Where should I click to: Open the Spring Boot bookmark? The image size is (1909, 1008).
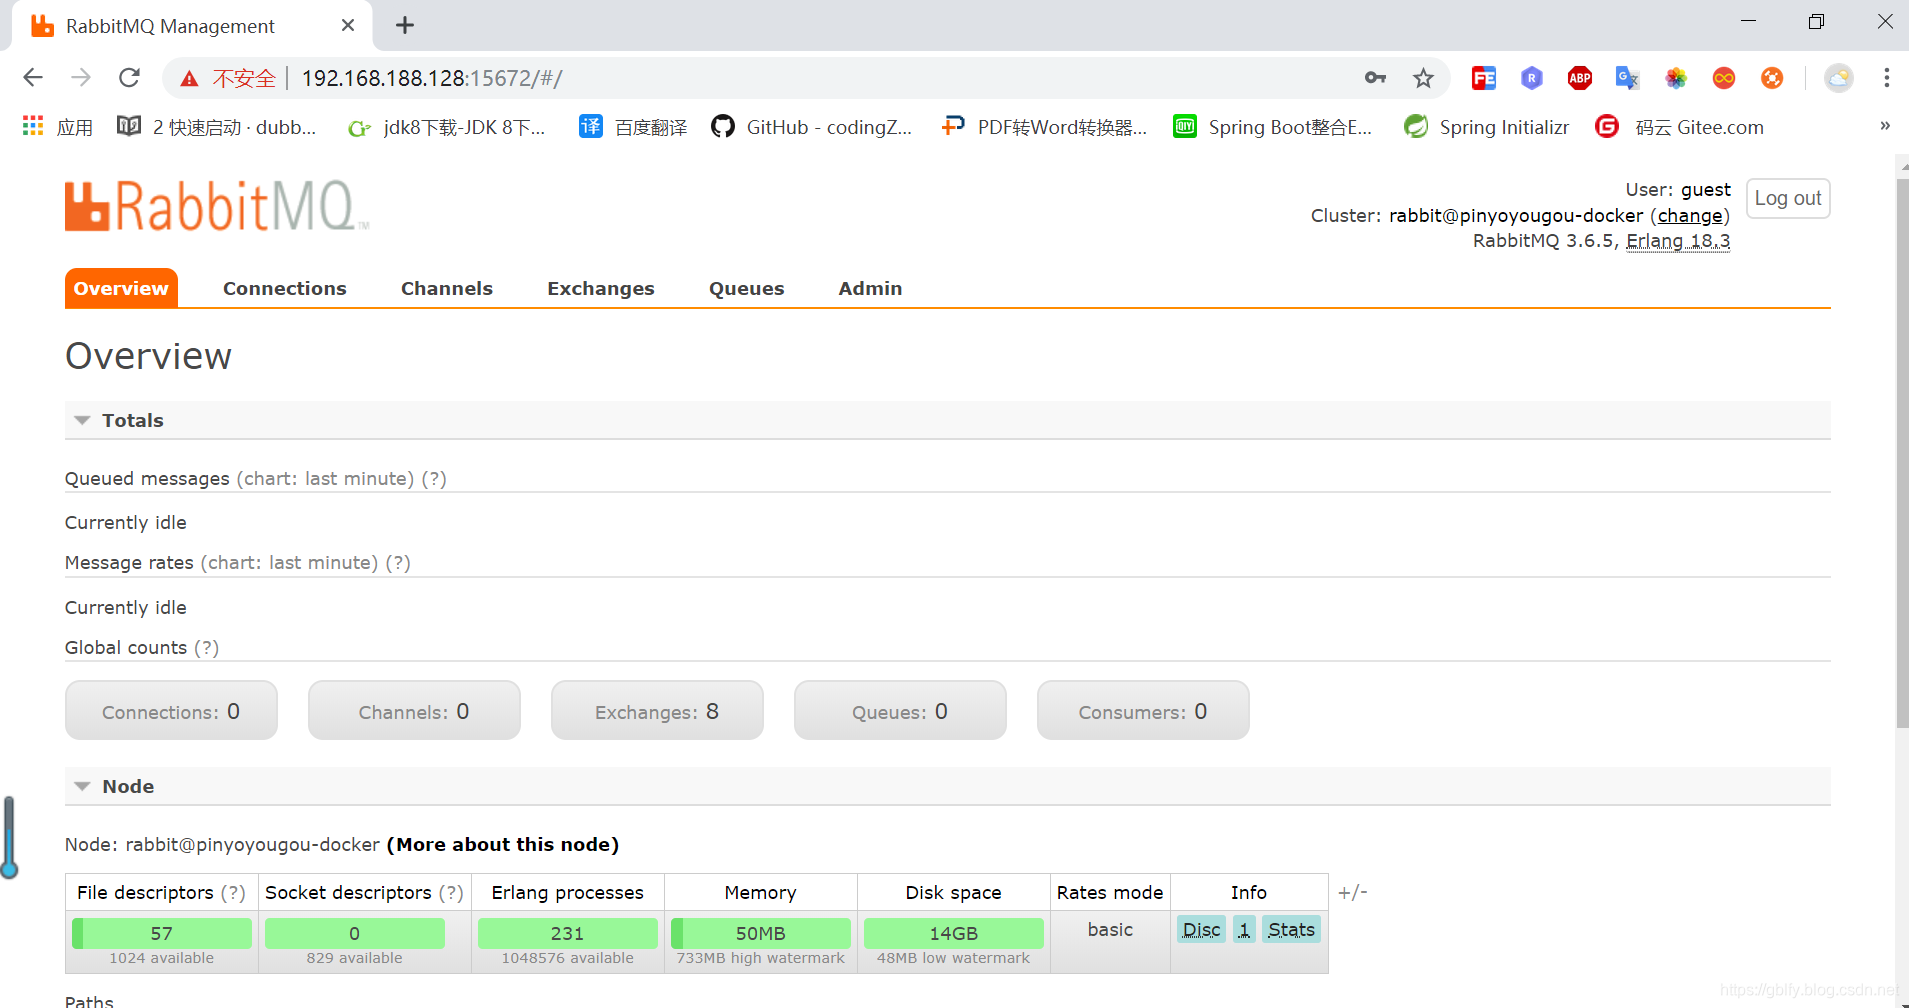click(1272, 127)
